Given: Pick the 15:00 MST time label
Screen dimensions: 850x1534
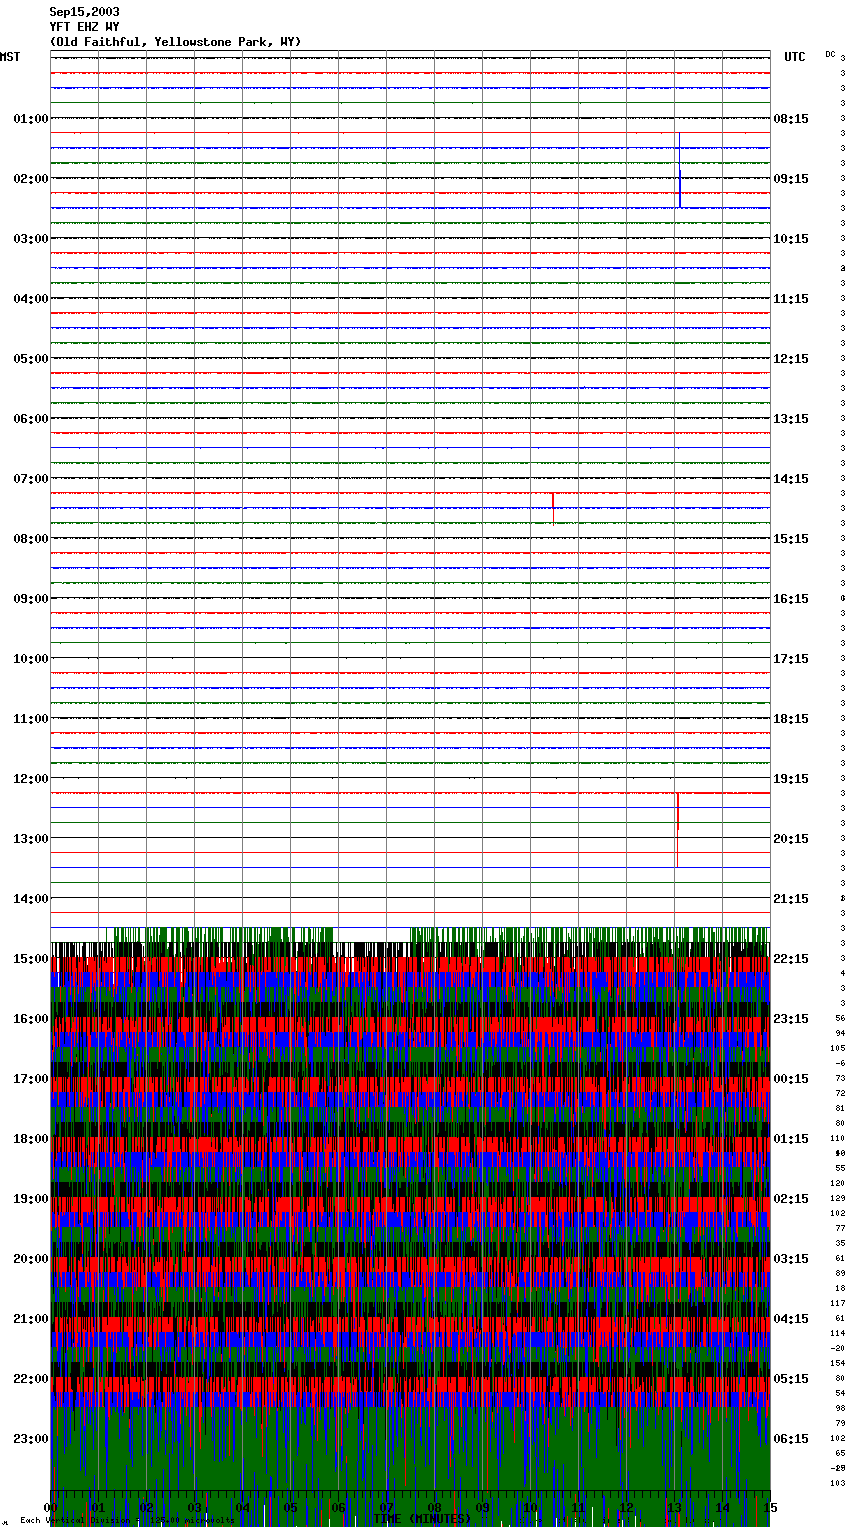Looking at the screenshot, I should 31,959.
